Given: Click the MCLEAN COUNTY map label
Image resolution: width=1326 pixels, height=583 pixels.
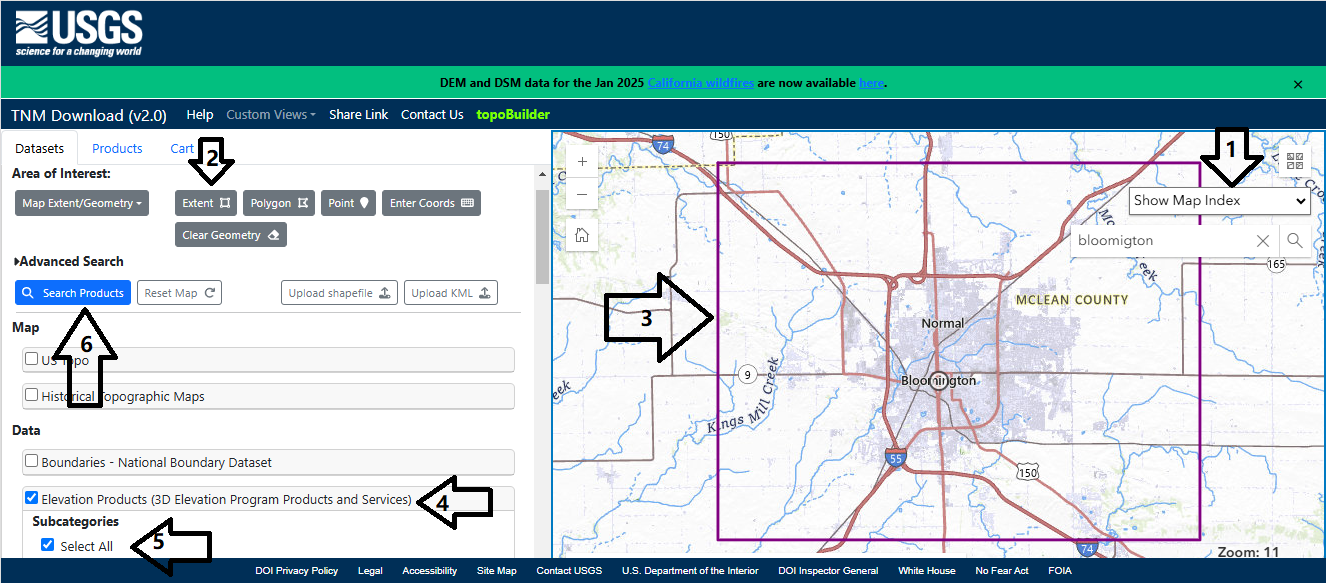Looking at the screenshot, I should tap(1071, 300).
